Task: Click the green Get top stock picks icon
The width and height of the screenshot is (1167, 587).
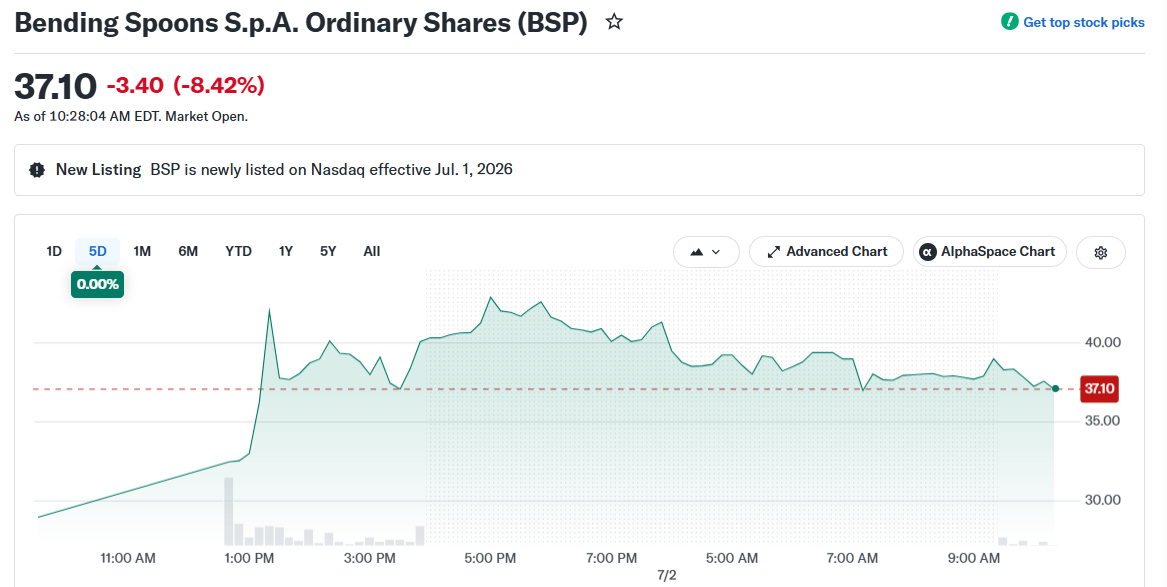Action: point(1009,22)
